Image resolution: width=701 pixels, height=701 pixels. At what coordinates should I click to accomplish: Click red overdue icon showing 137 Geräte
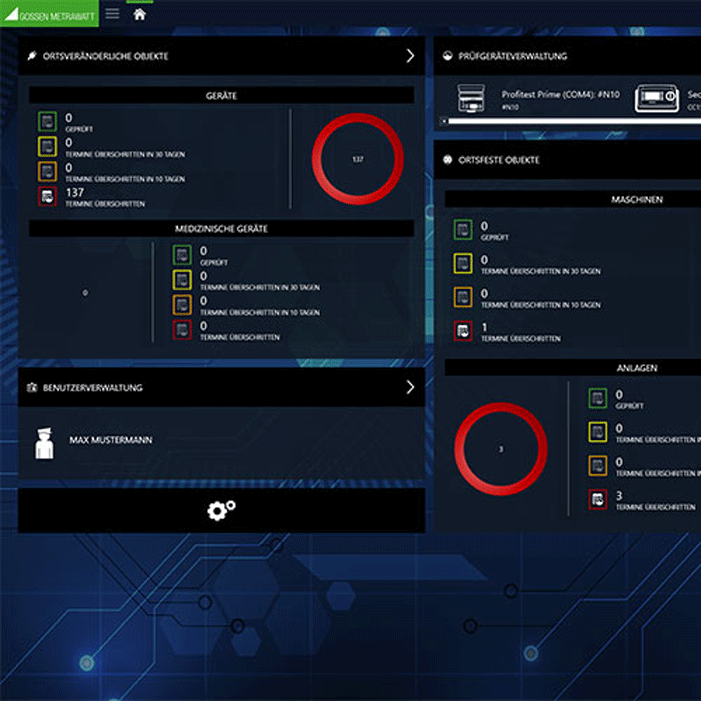coord(47,197)
